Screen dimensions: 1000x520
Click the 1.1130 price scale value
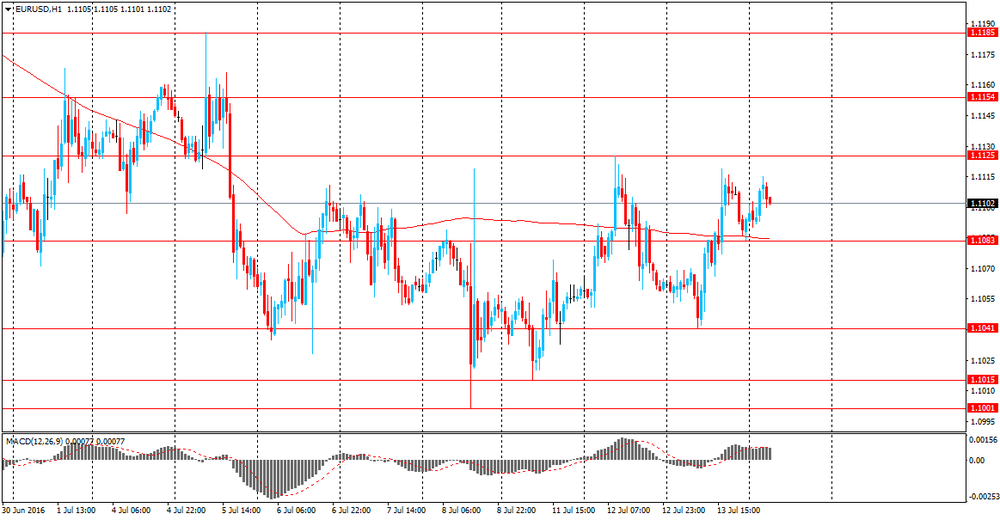[982, 146]
